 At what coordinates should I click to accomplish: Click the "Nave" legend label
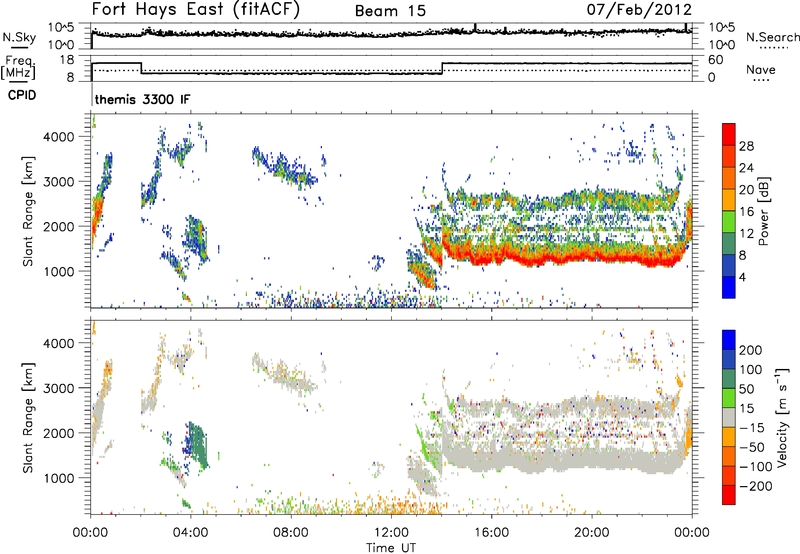coord(760,69)
